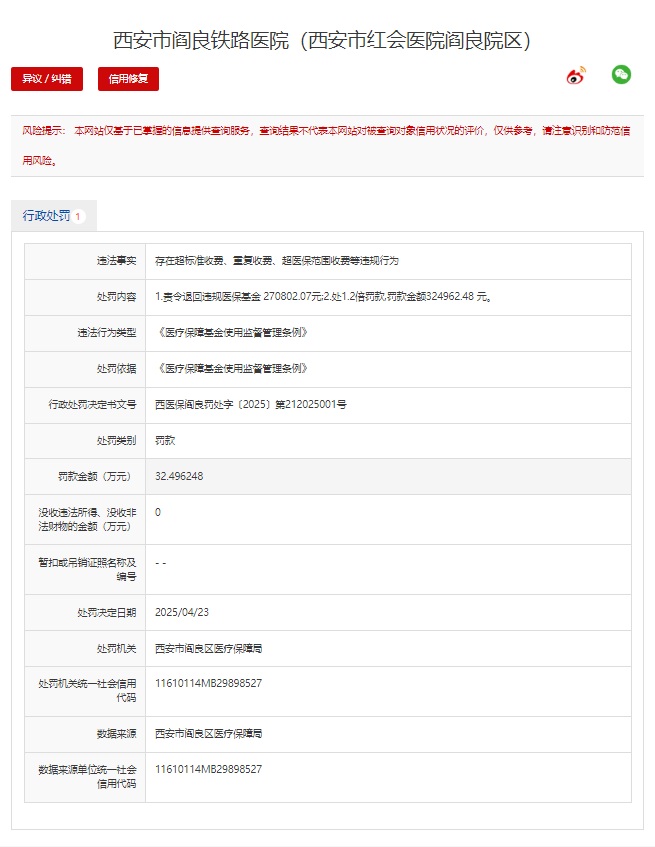This screenshot has width=655, height=847.
Task: Click the 风险提示 notice text
Action: 327,145
